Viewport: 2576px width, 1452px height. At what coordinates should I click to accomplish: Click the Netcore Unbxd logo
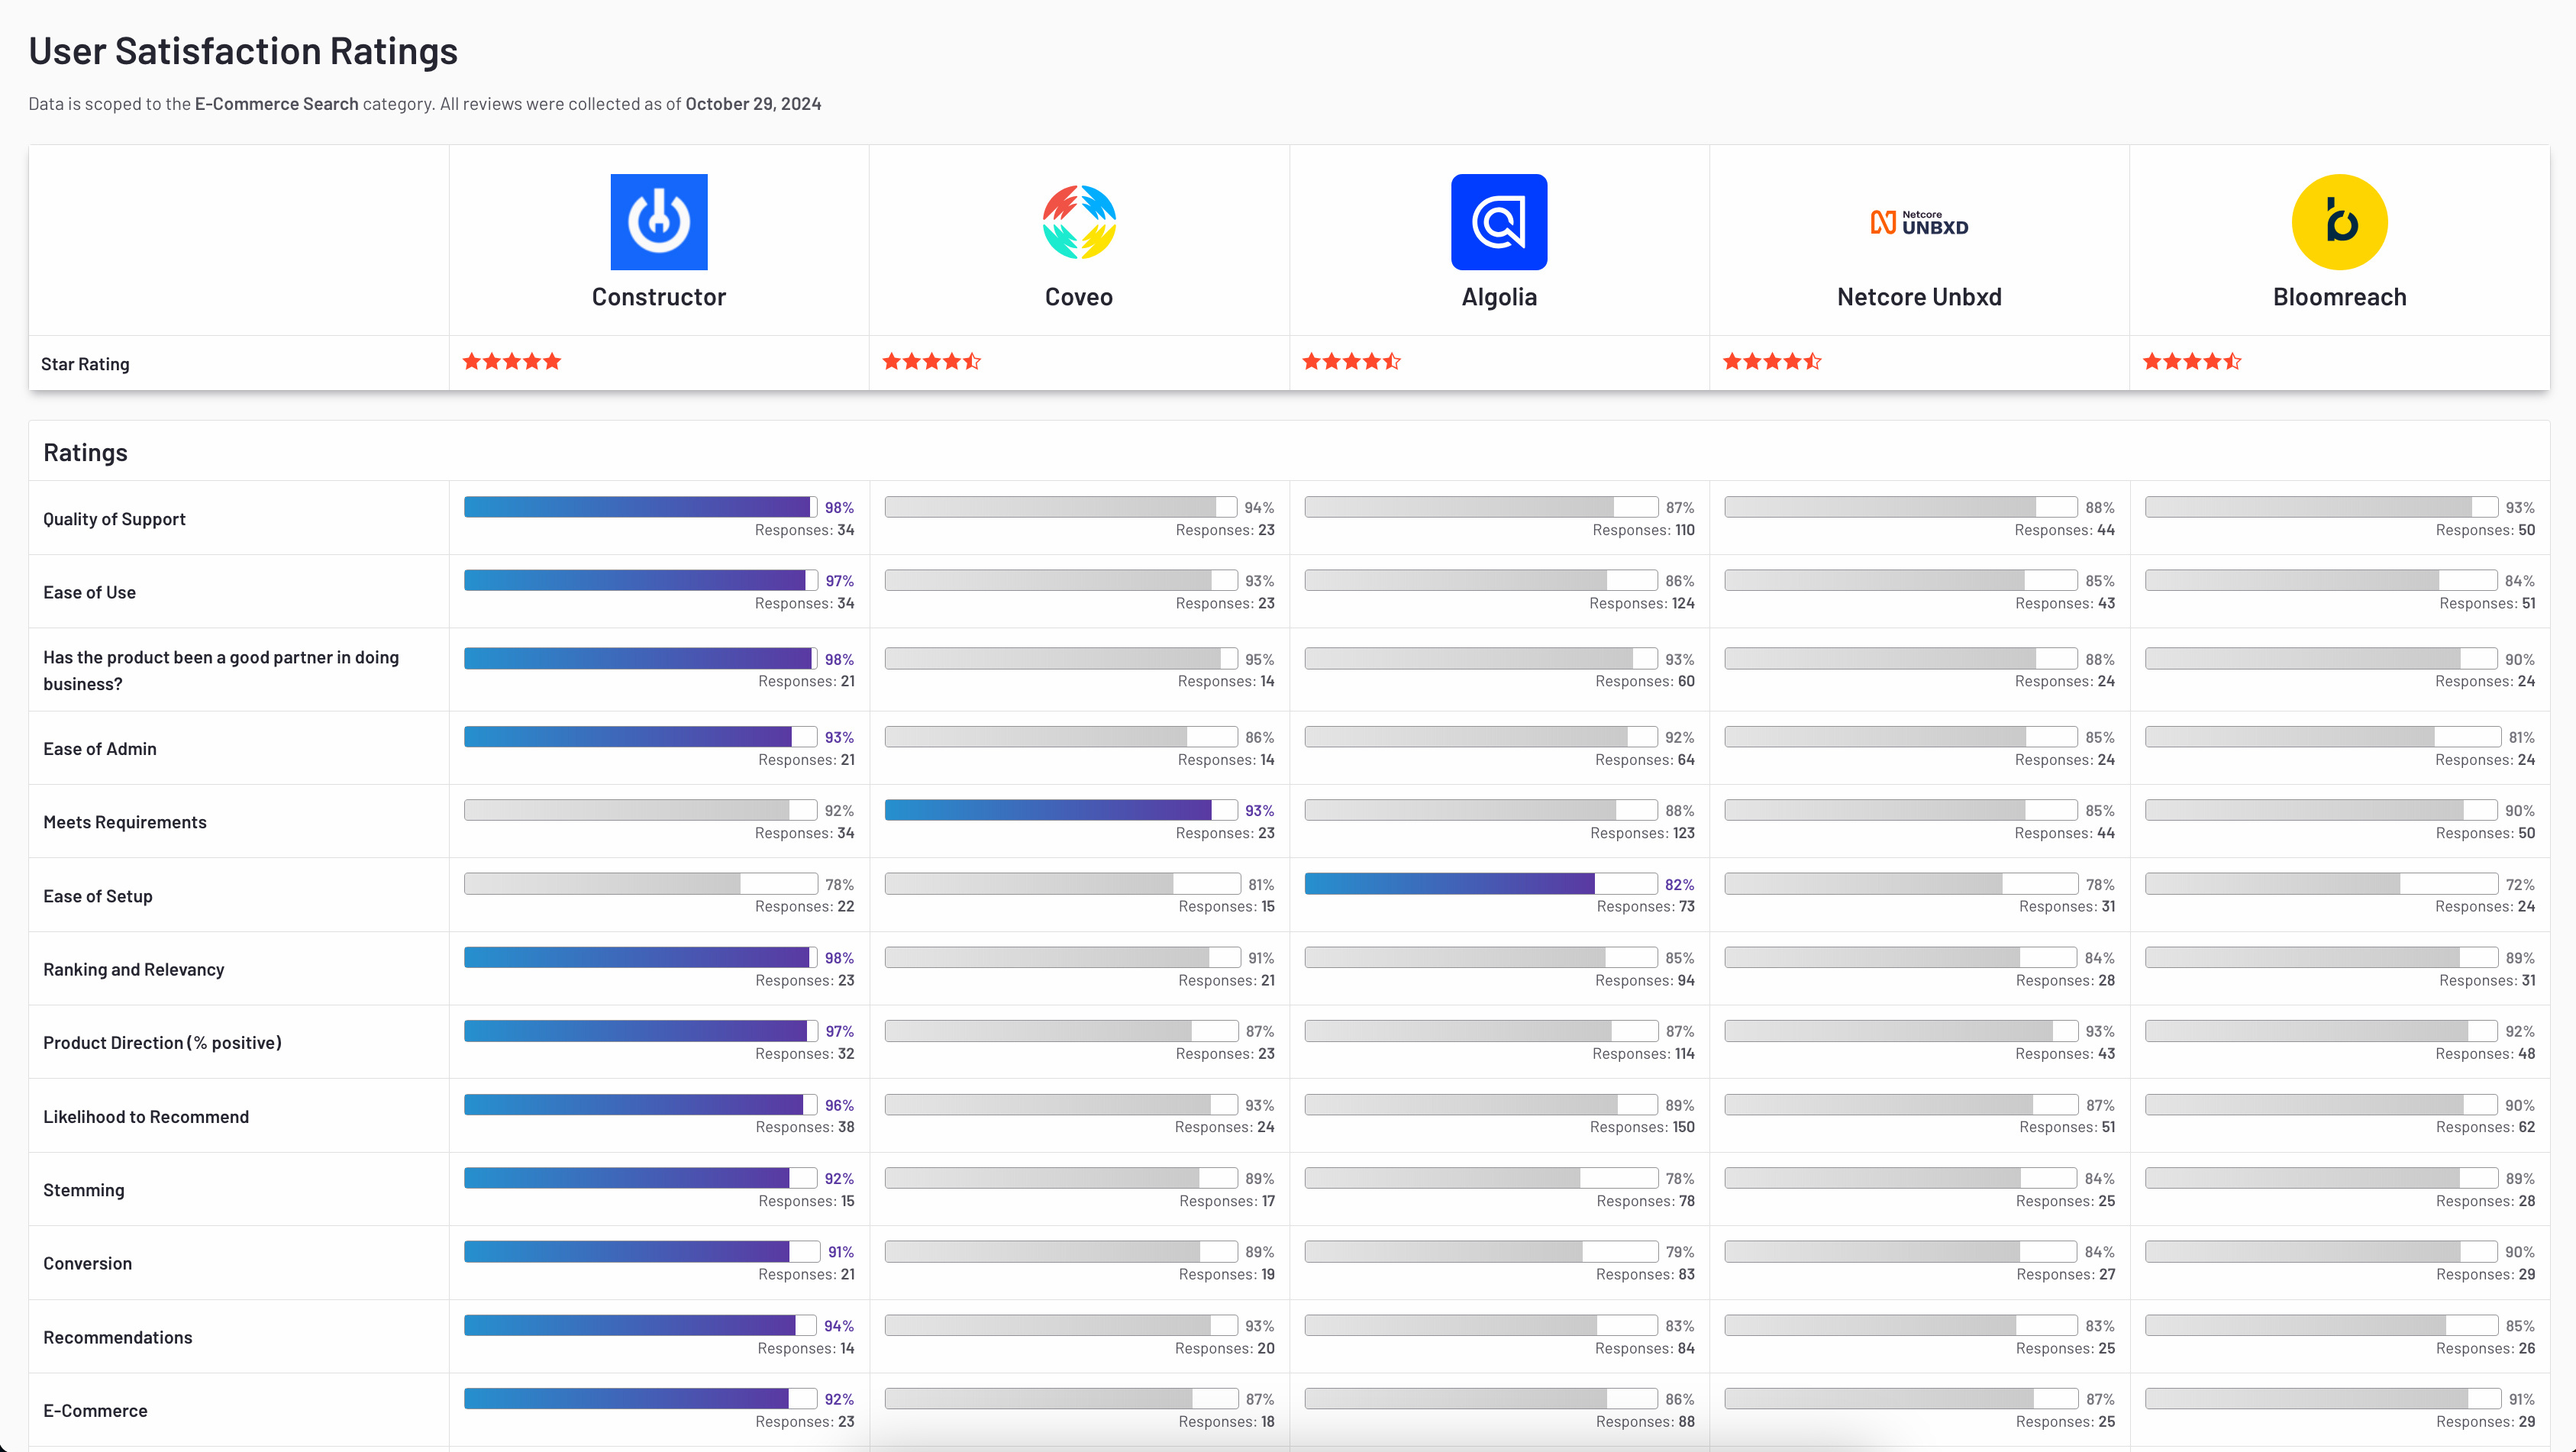[1919, 222]
